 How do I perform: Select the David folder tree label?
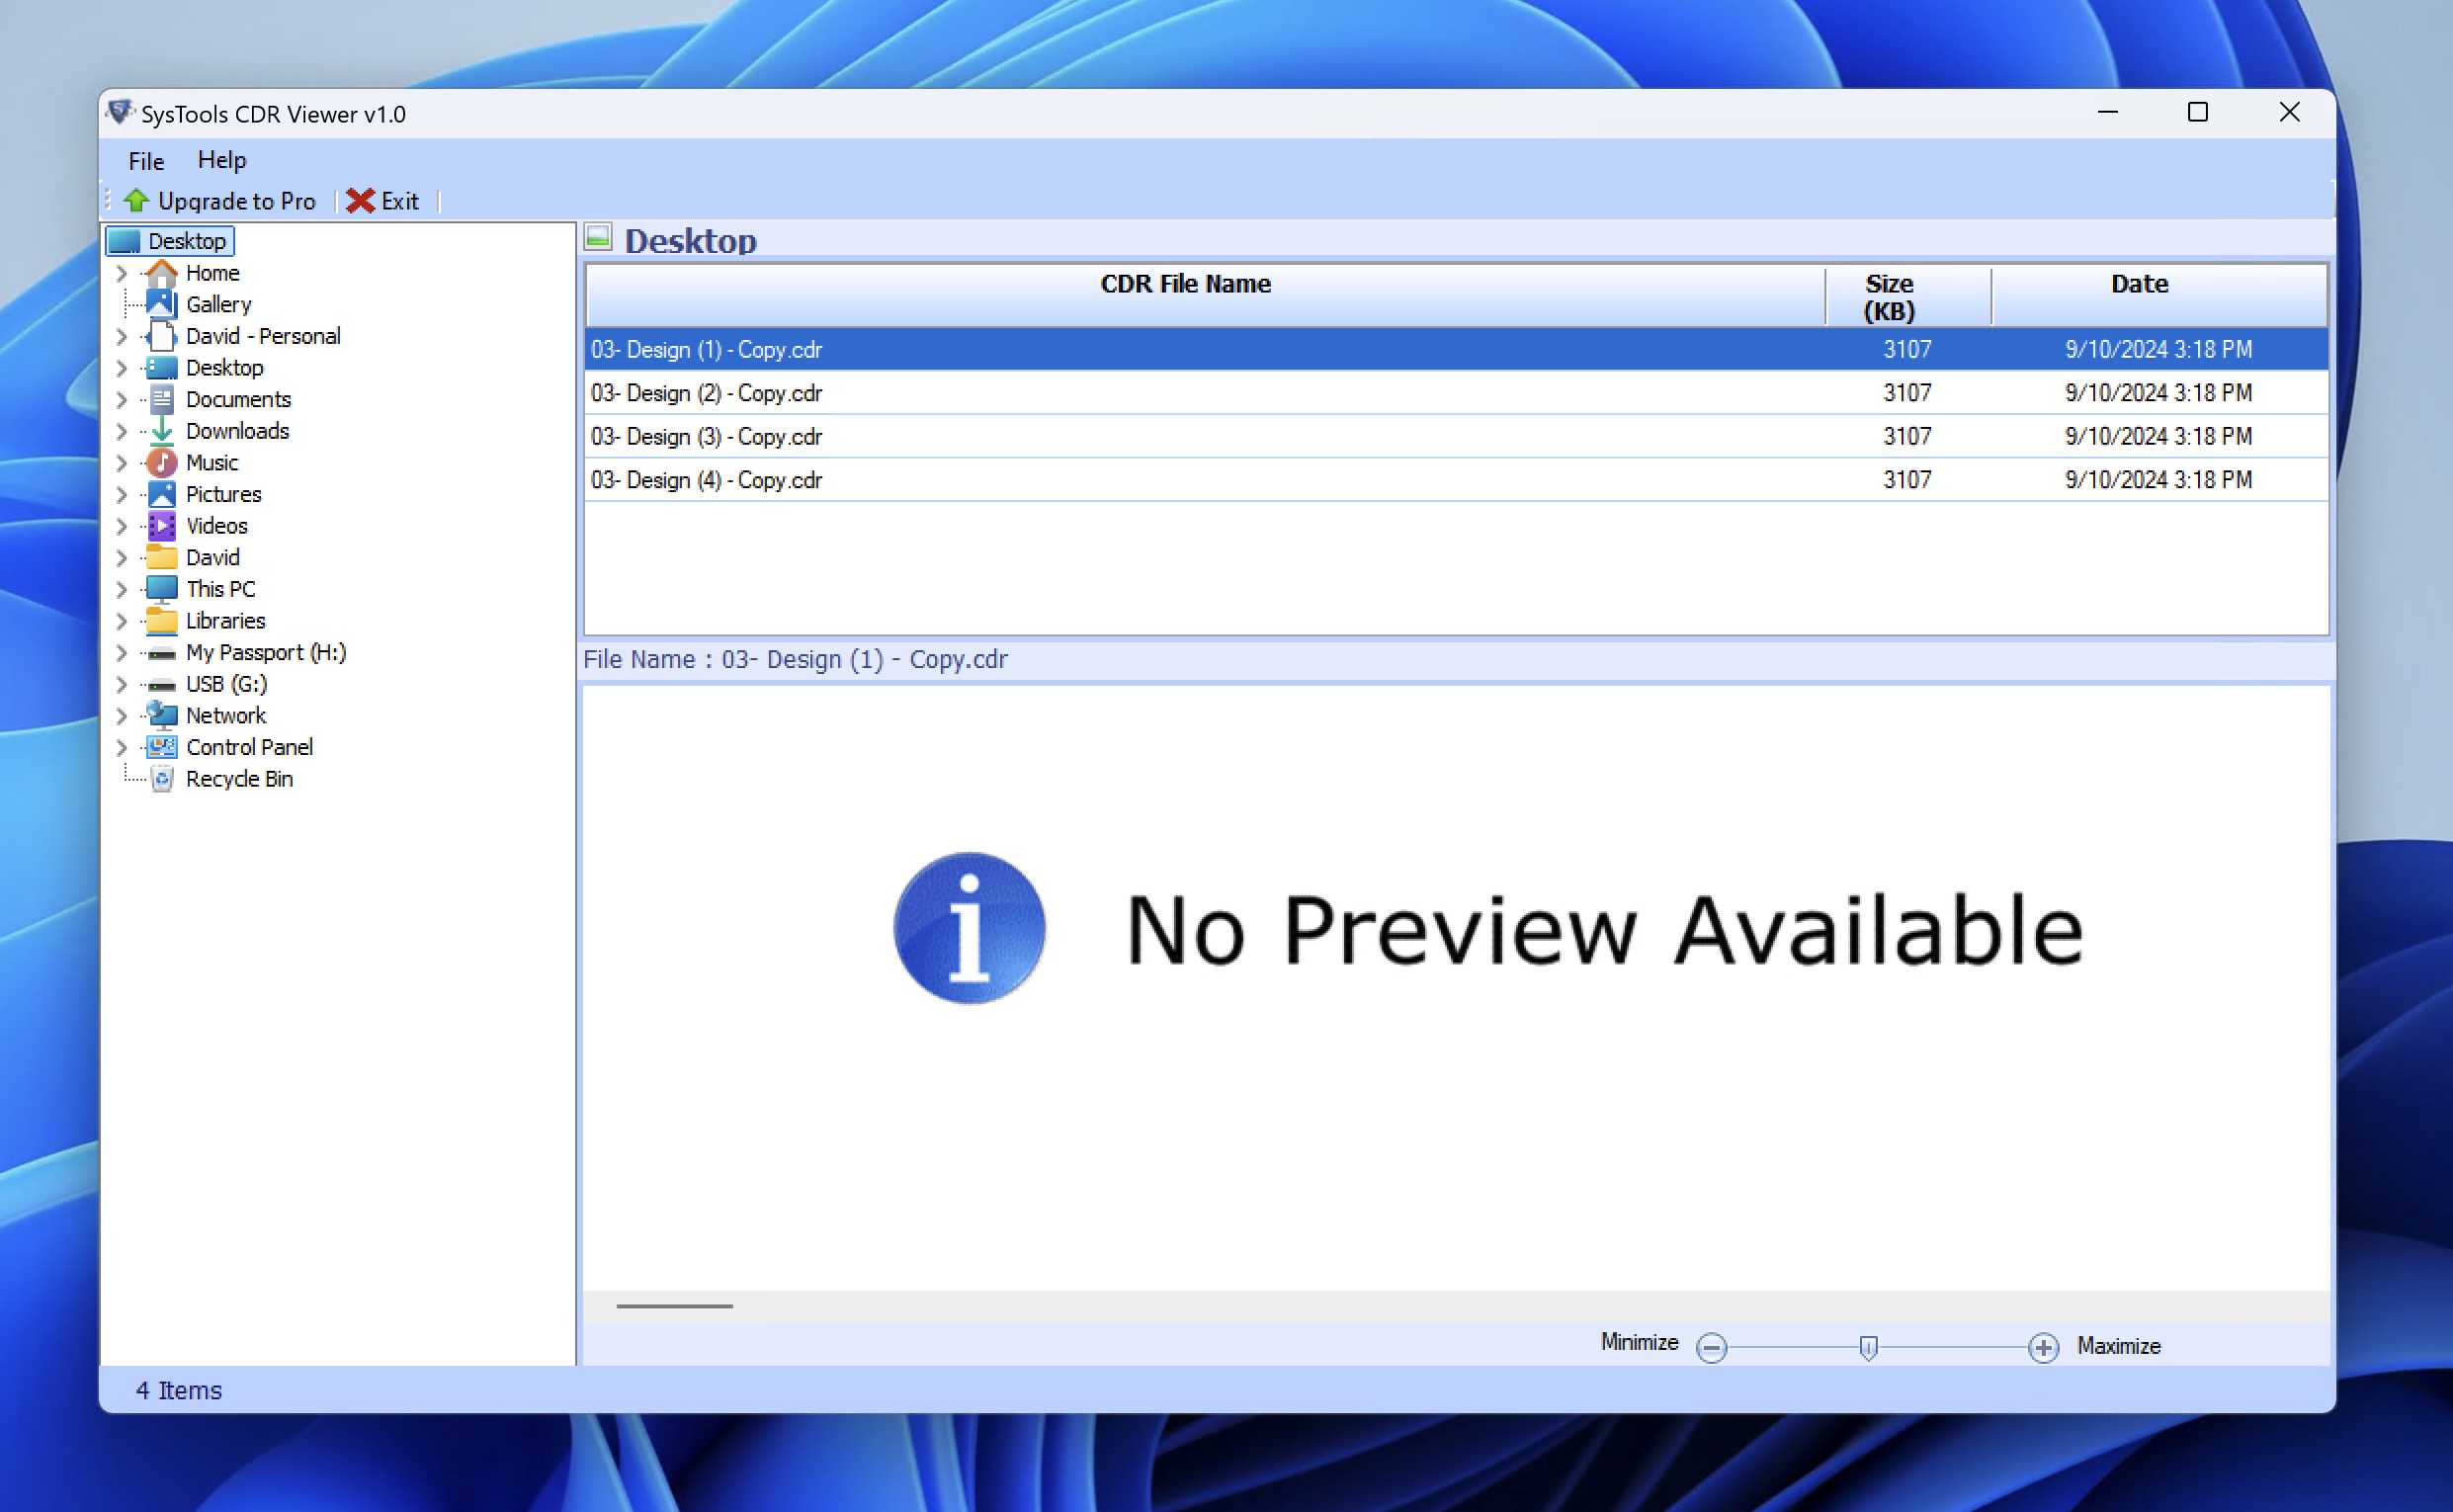(x=212, y=557)
